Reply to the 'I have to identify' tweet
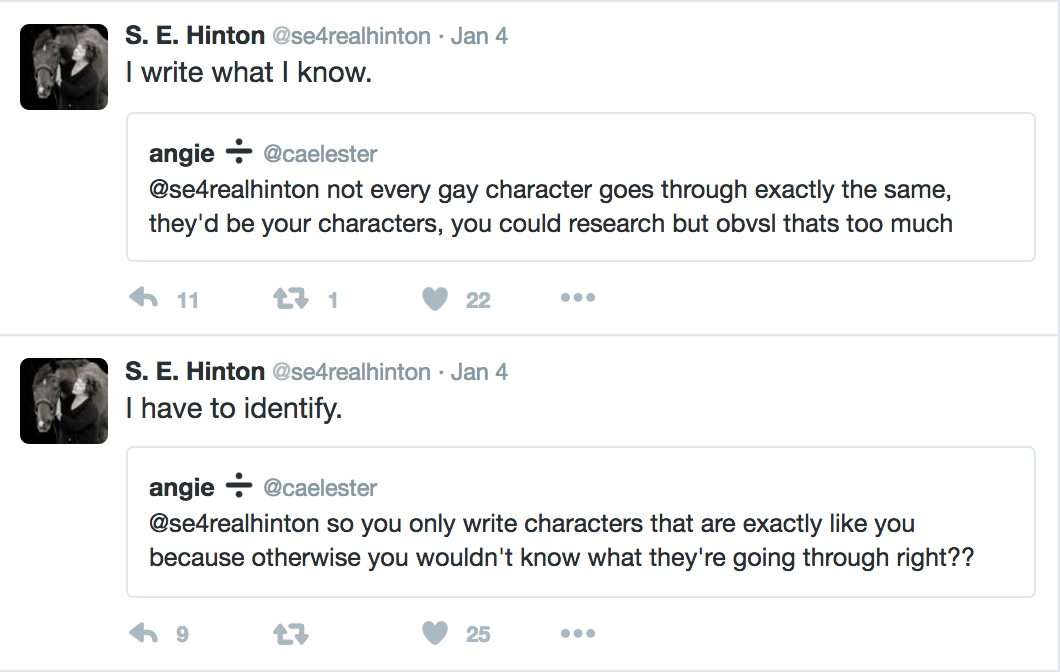The image size is (1060, 672). click(x=145, y=633)
